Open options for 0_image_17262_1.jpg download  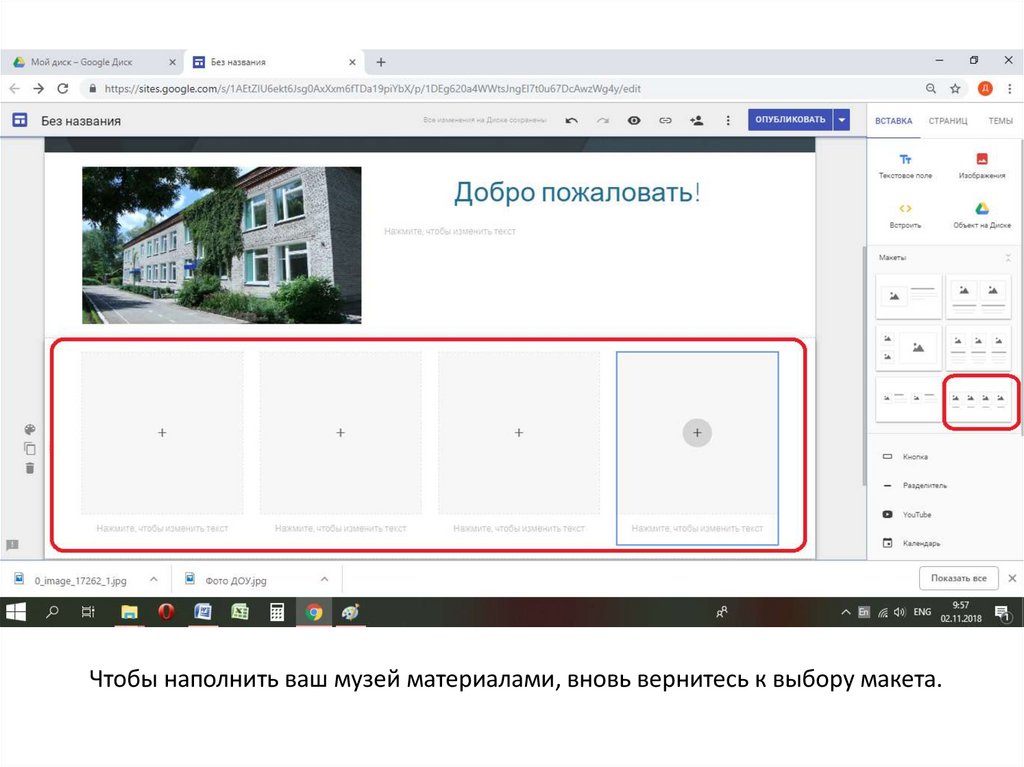tap(153, 579)
